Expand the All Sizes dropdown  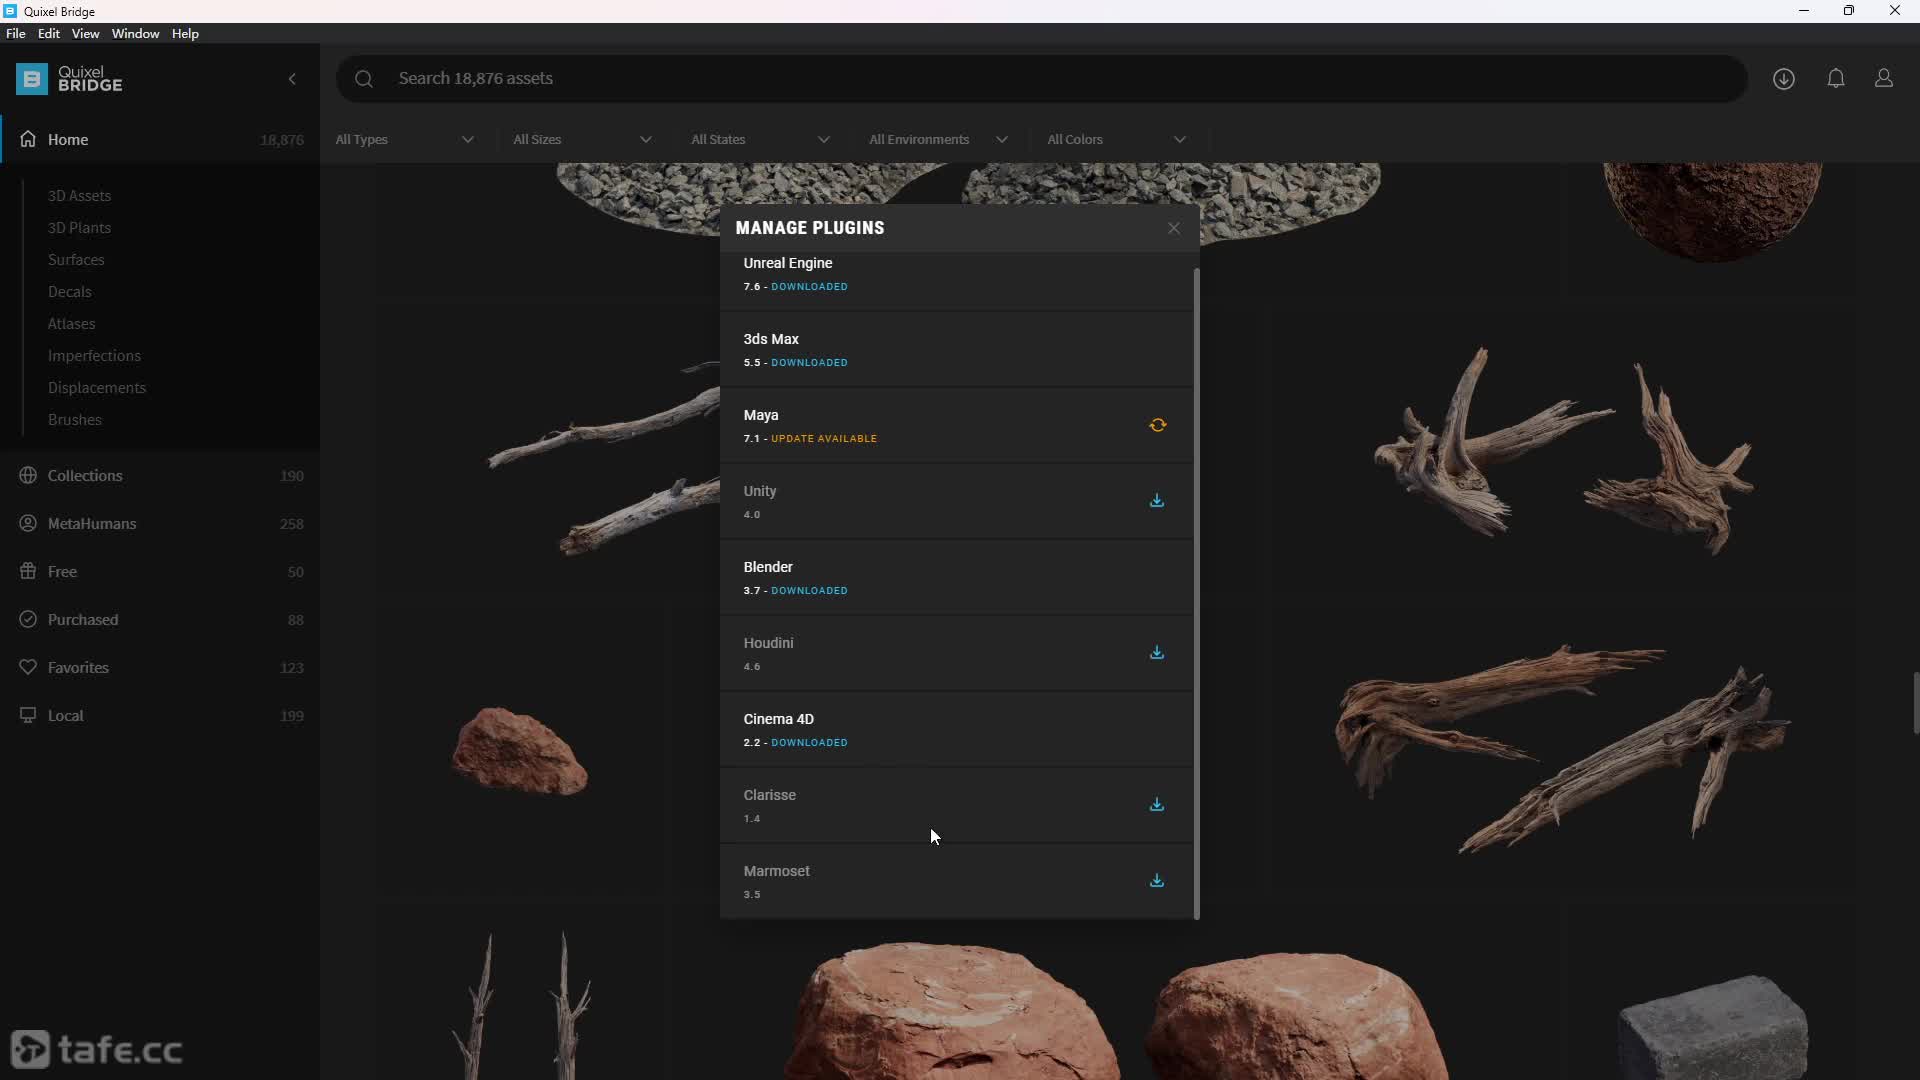(x=583, y=139)
